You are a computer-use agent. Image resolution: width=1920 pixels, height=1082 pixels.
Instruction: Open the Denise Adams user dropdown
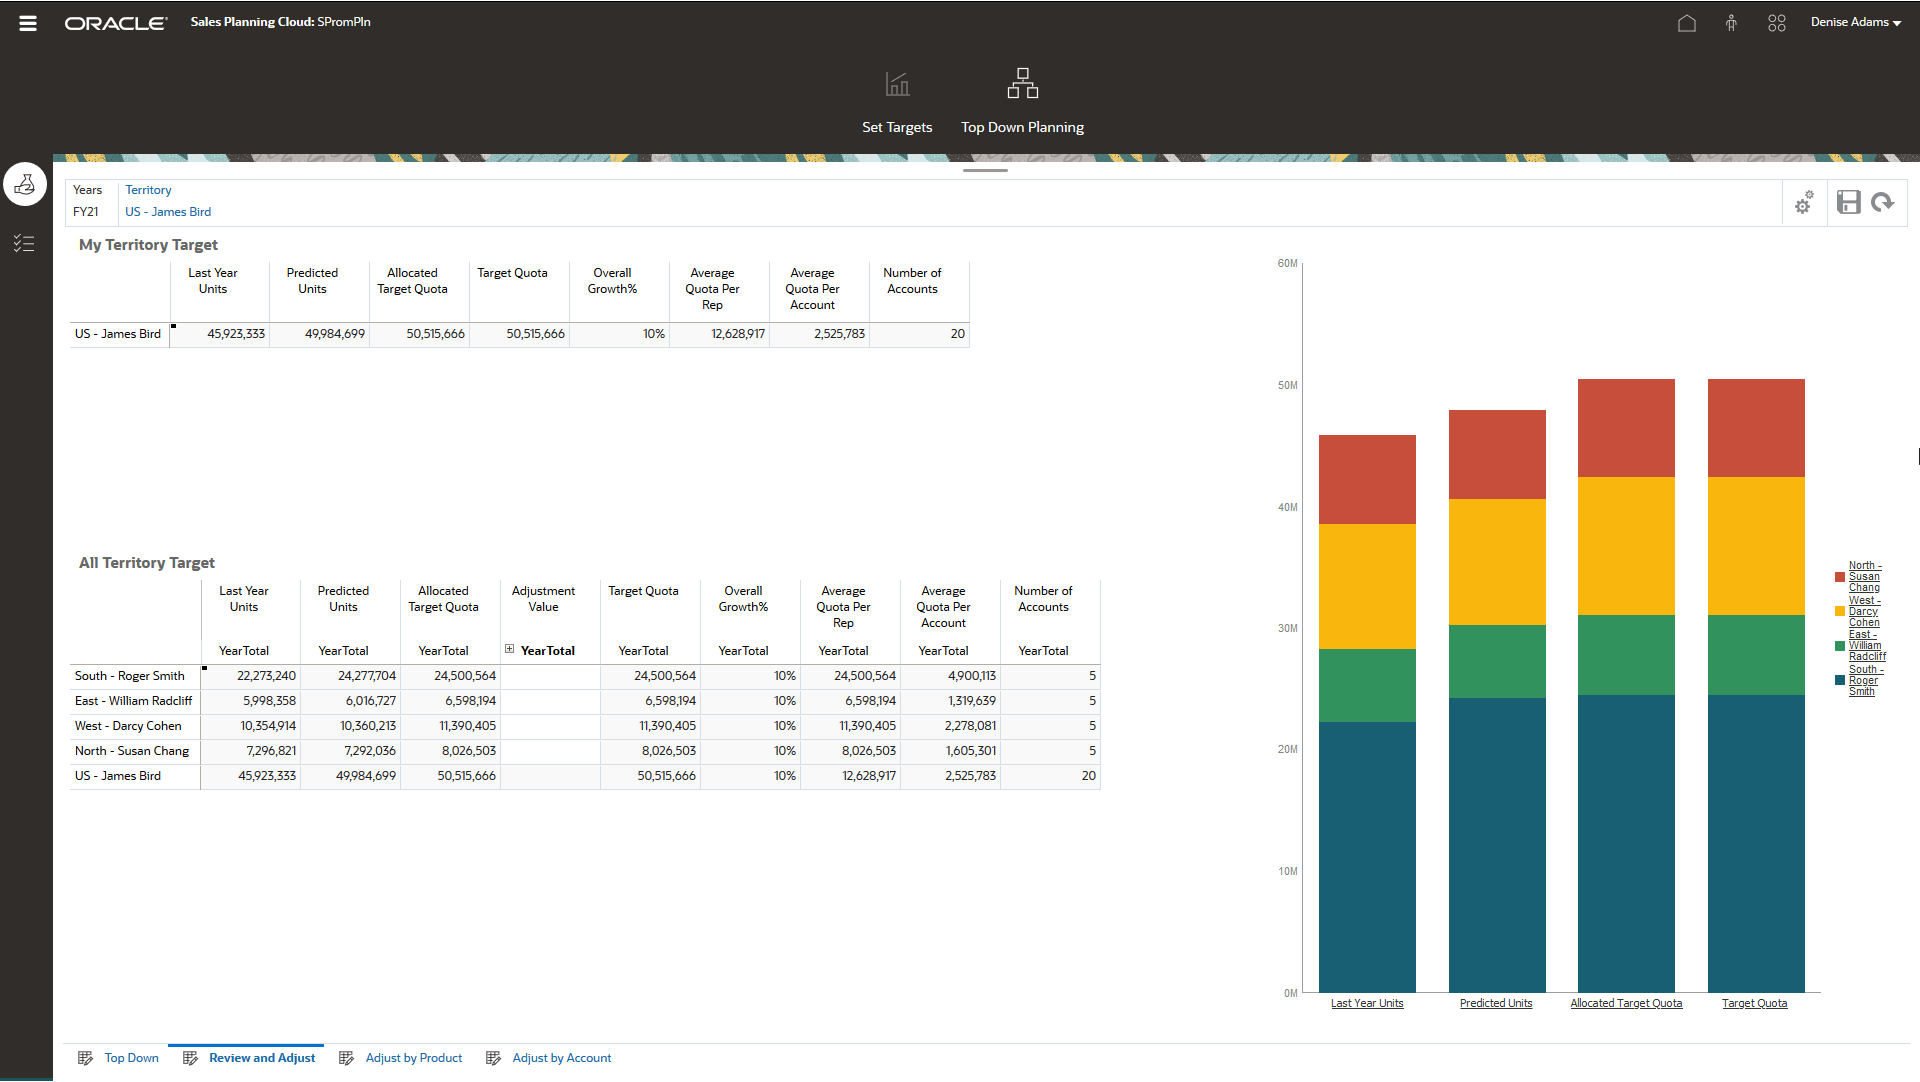pos(1855,22)
